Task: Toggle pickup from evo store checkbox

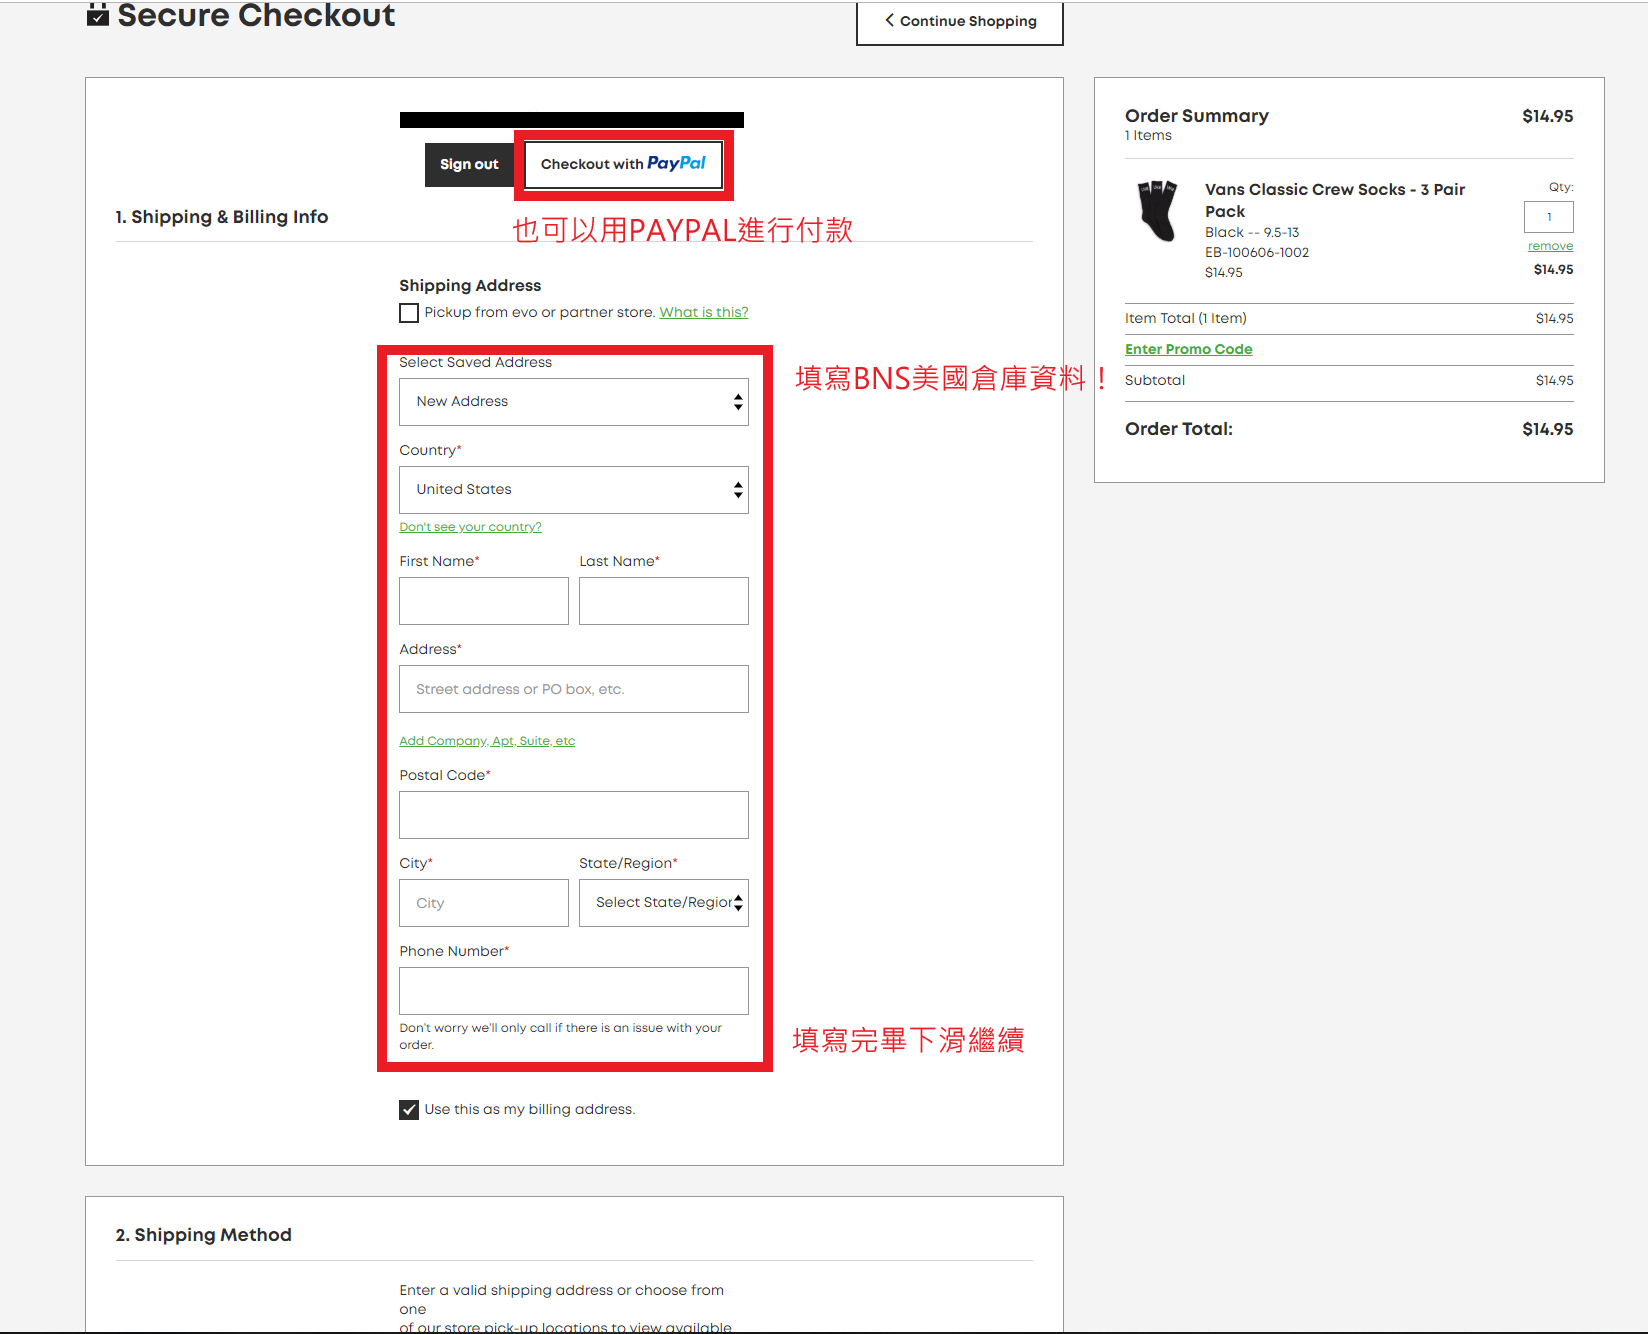Action: click(x=409, y=313)
